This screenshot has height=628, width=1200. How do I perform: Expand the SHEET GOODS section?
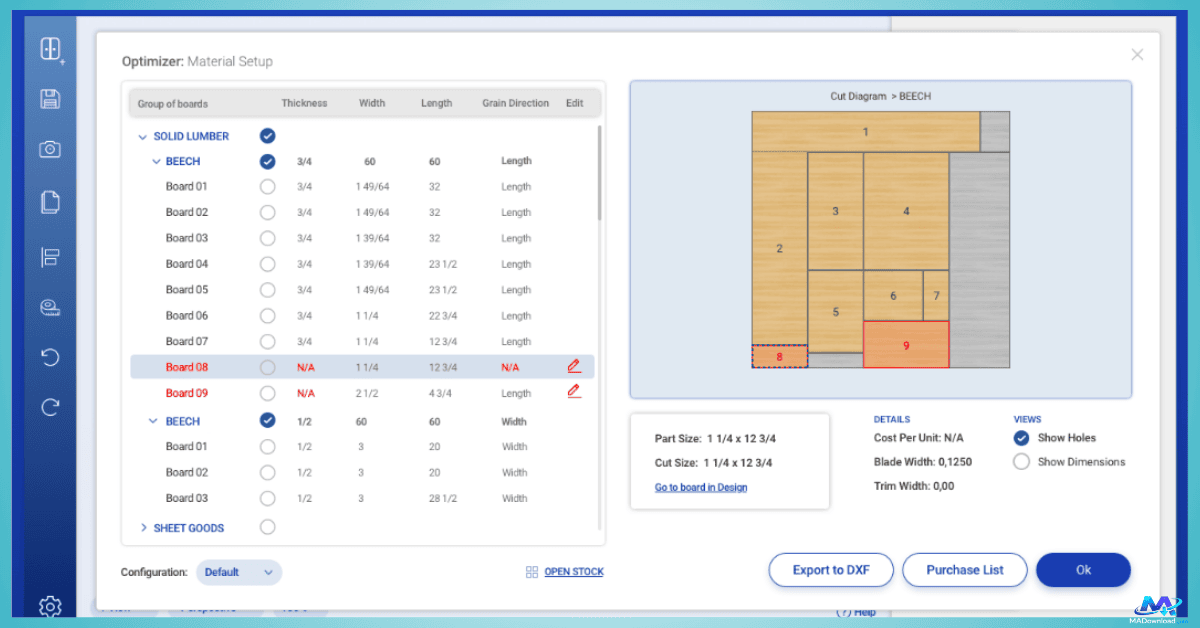coord(144,527)
